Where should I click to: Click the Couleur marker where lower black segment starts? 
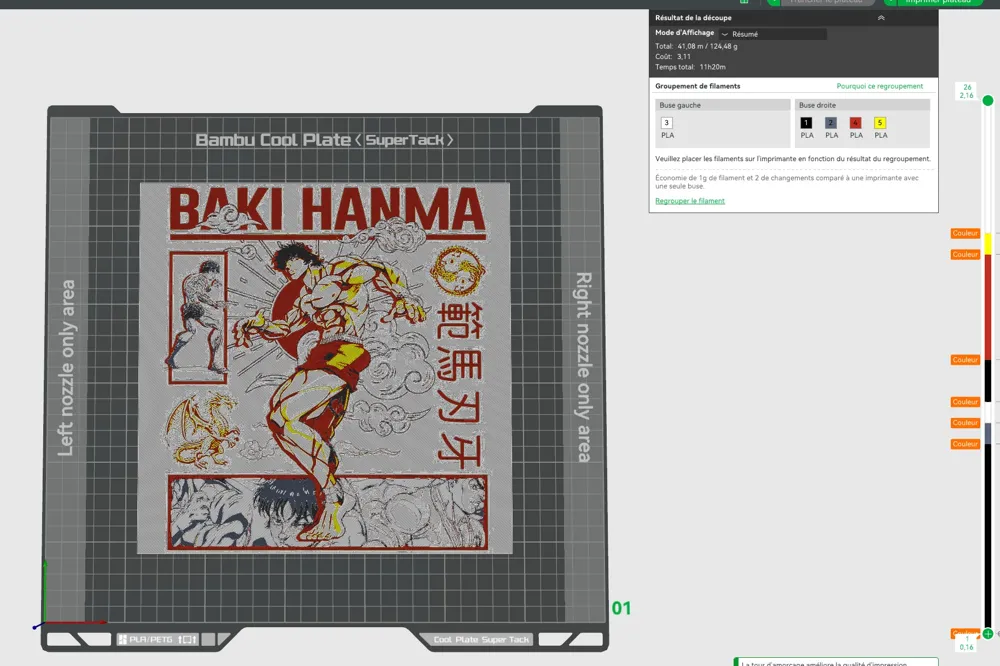965,444
